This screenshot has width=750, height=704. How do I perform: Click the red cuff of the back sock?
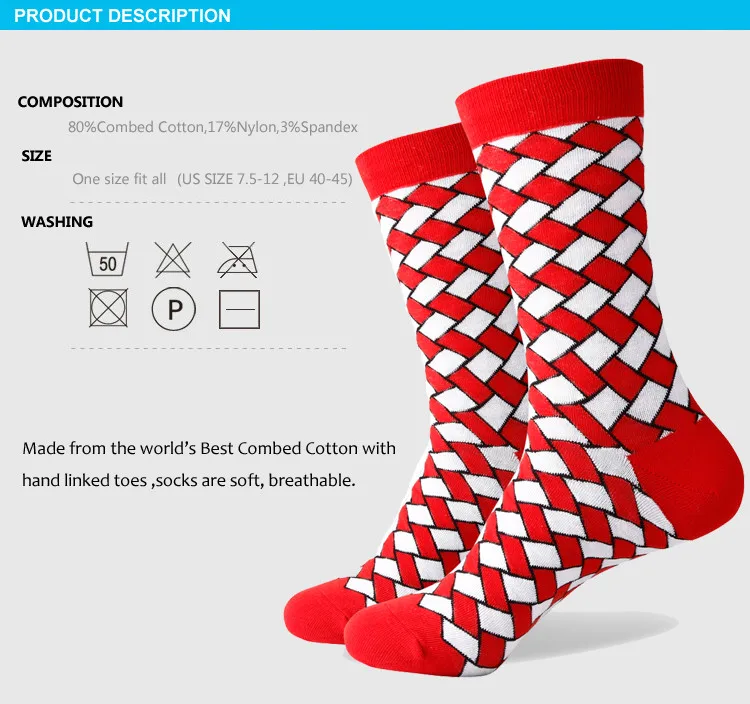(414, 160)
